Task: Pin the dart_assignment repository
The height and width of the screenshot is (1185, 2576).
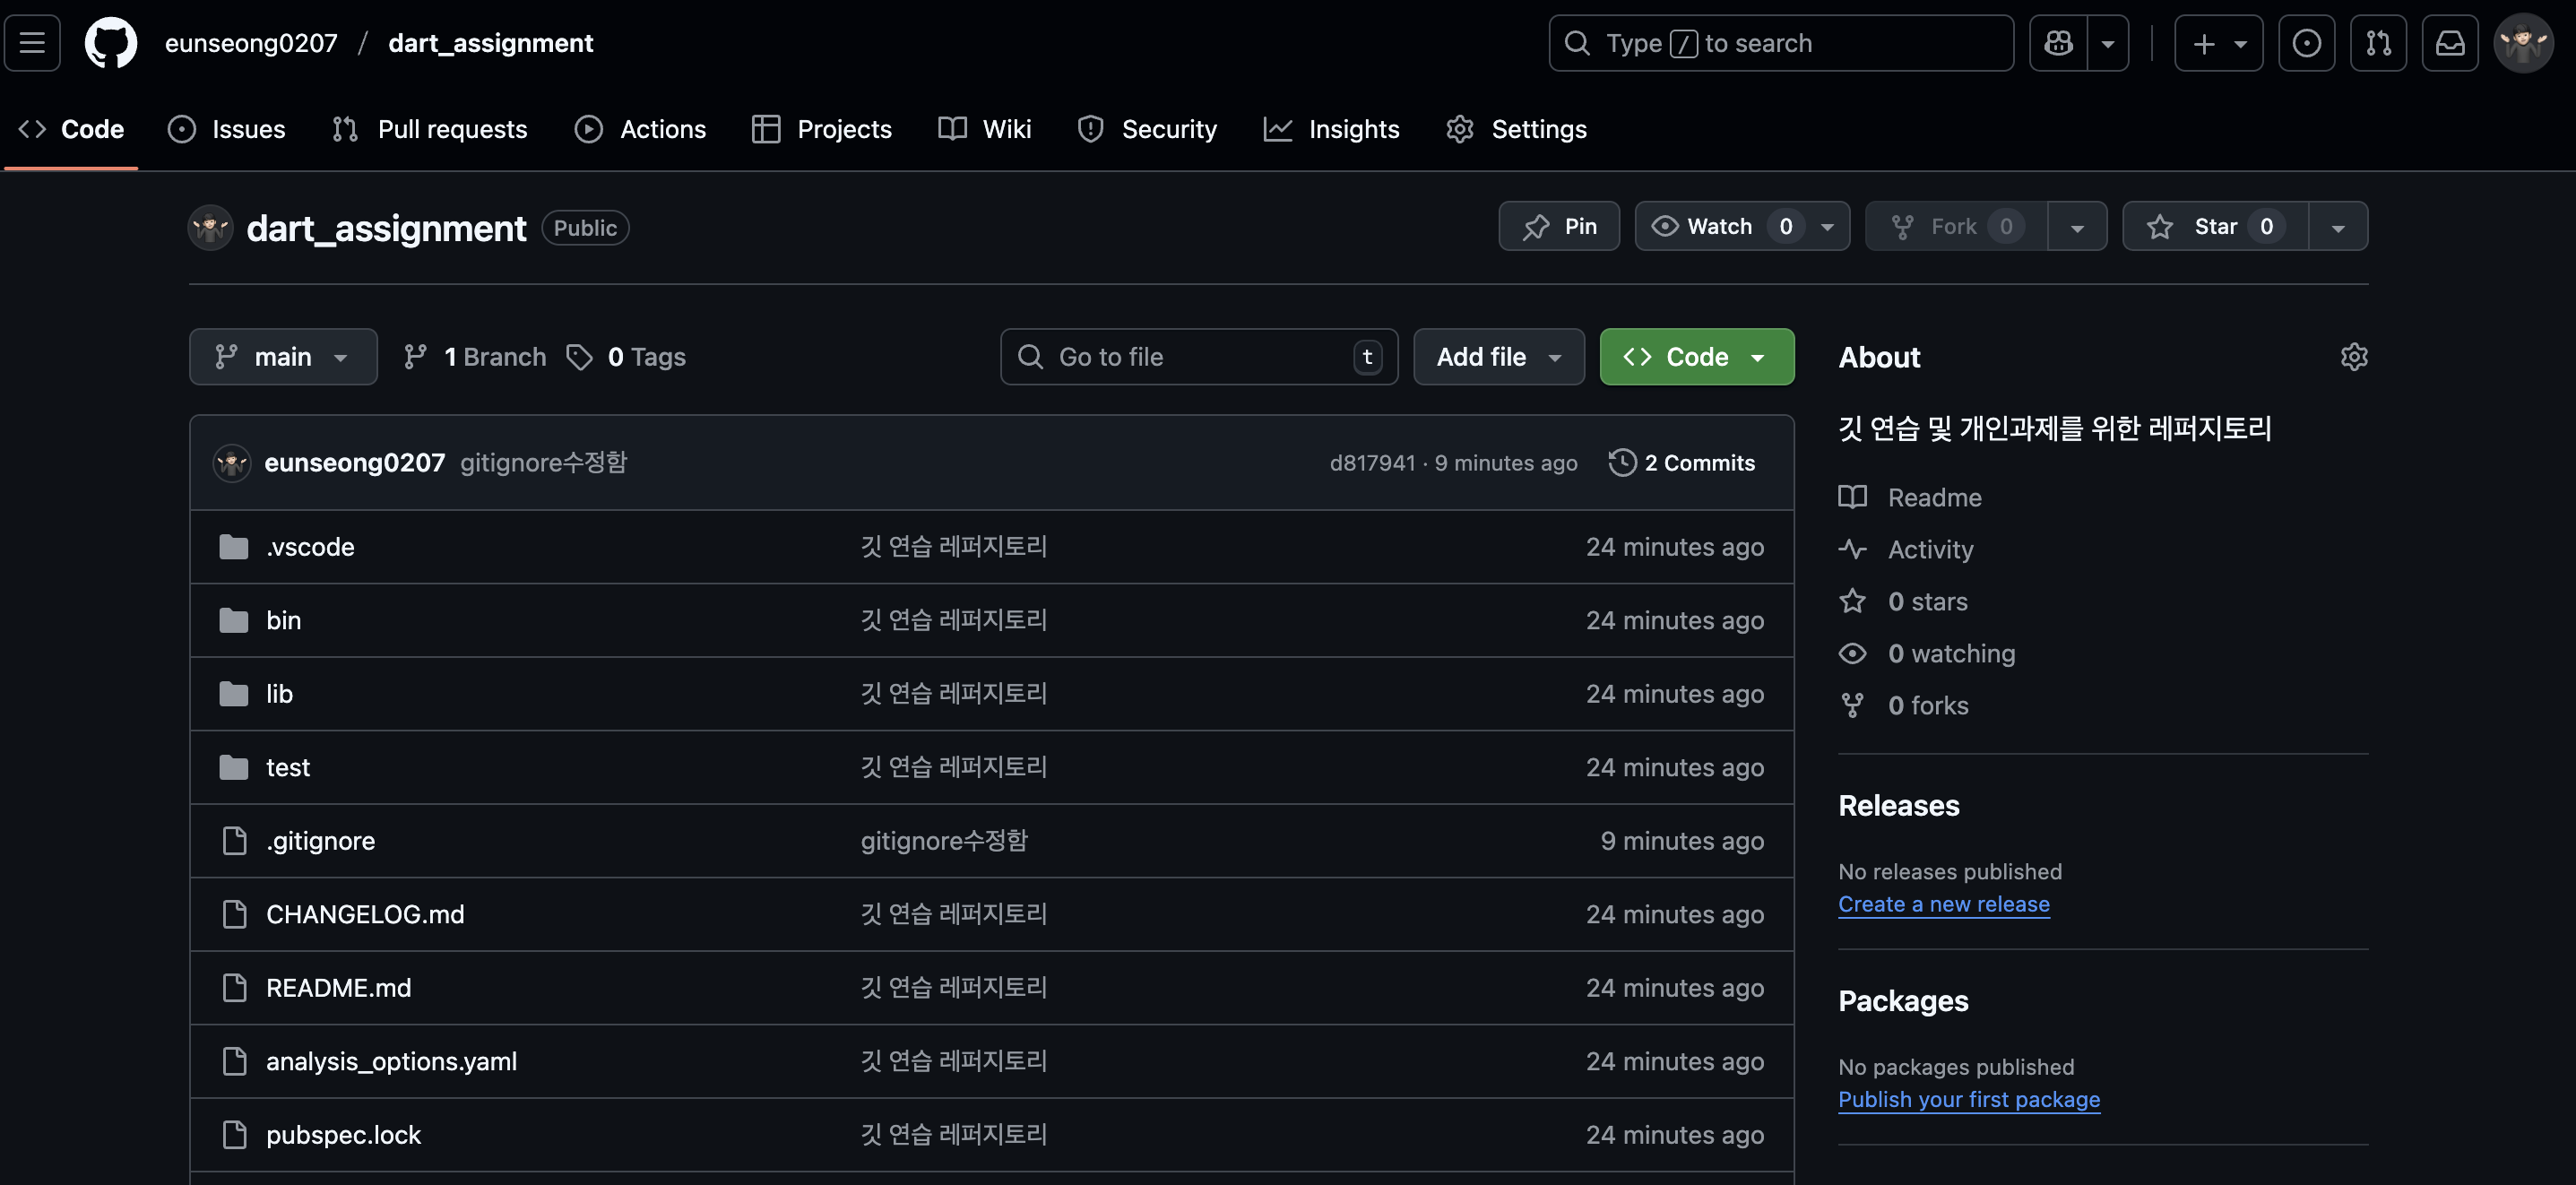Action: pyautogui.click(x=1558, y=226)
